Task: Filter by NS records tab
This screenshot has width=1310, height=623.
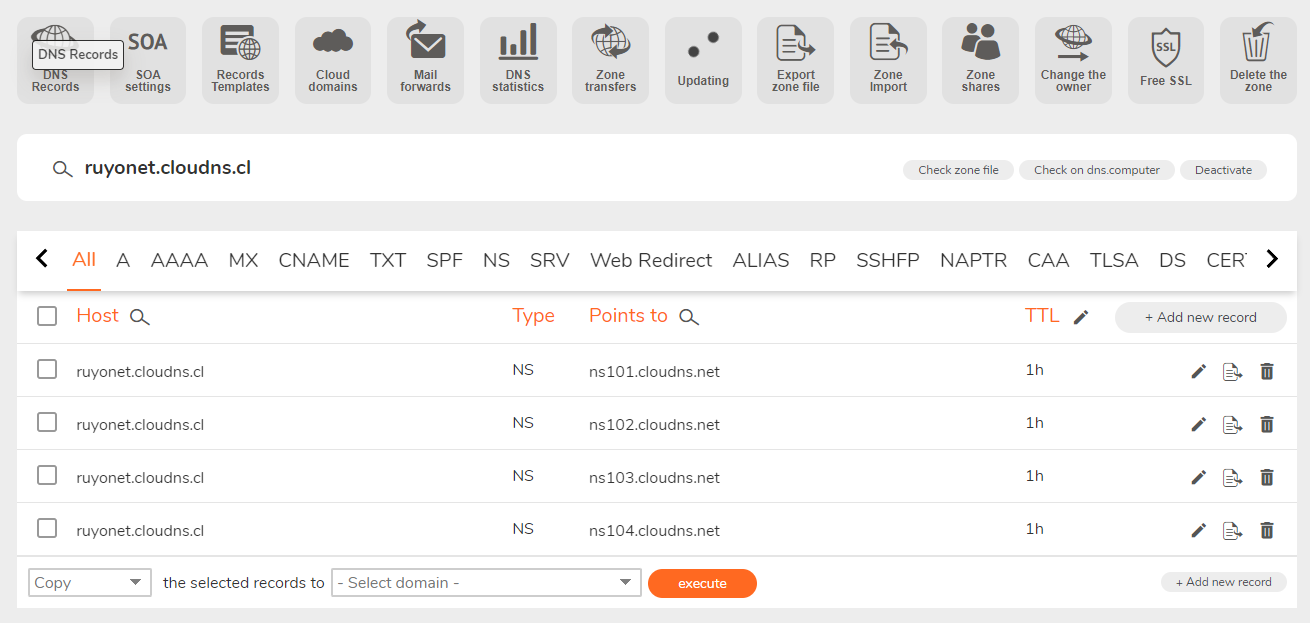Action: tap(496, 260)
